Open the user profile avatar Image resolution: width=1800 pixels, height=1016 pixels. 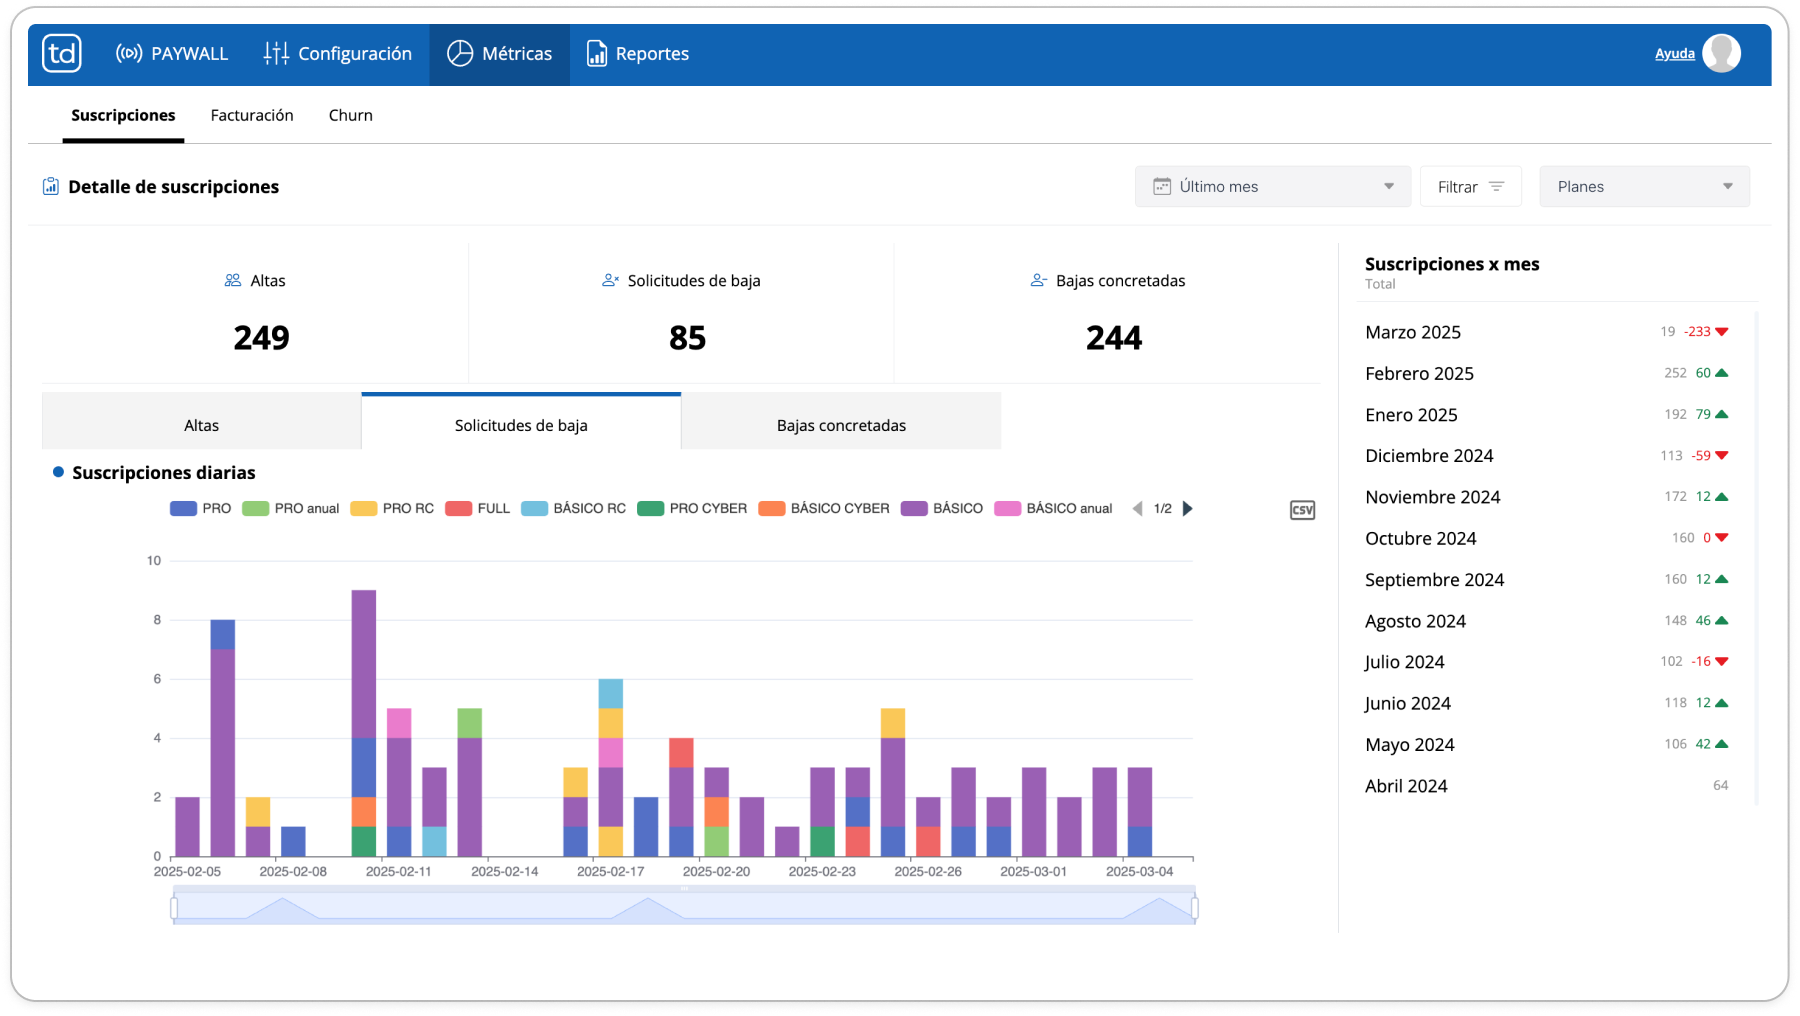[x=1722, y=53]
